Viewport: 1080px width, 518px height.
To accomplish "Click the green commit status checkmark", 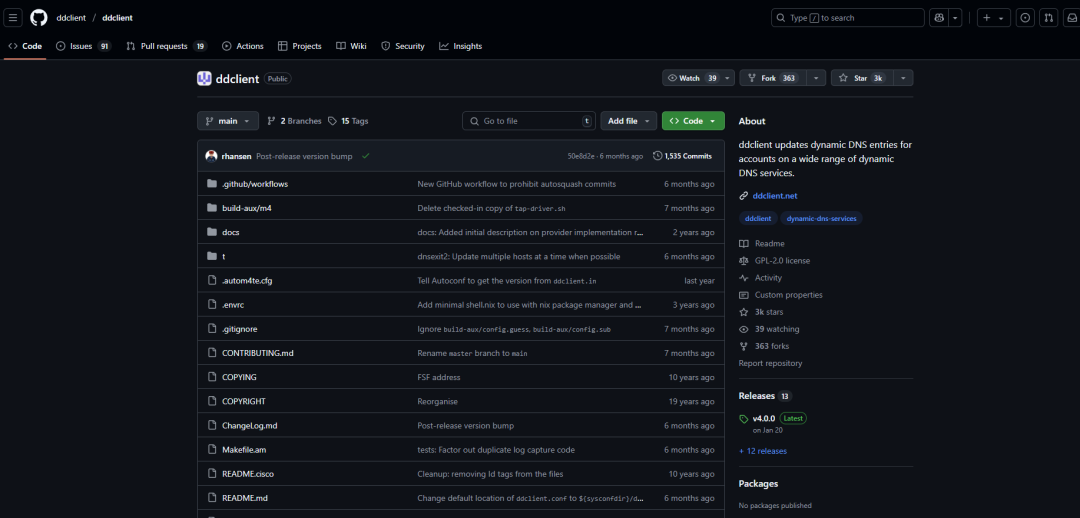I will (x=365, y=156).
